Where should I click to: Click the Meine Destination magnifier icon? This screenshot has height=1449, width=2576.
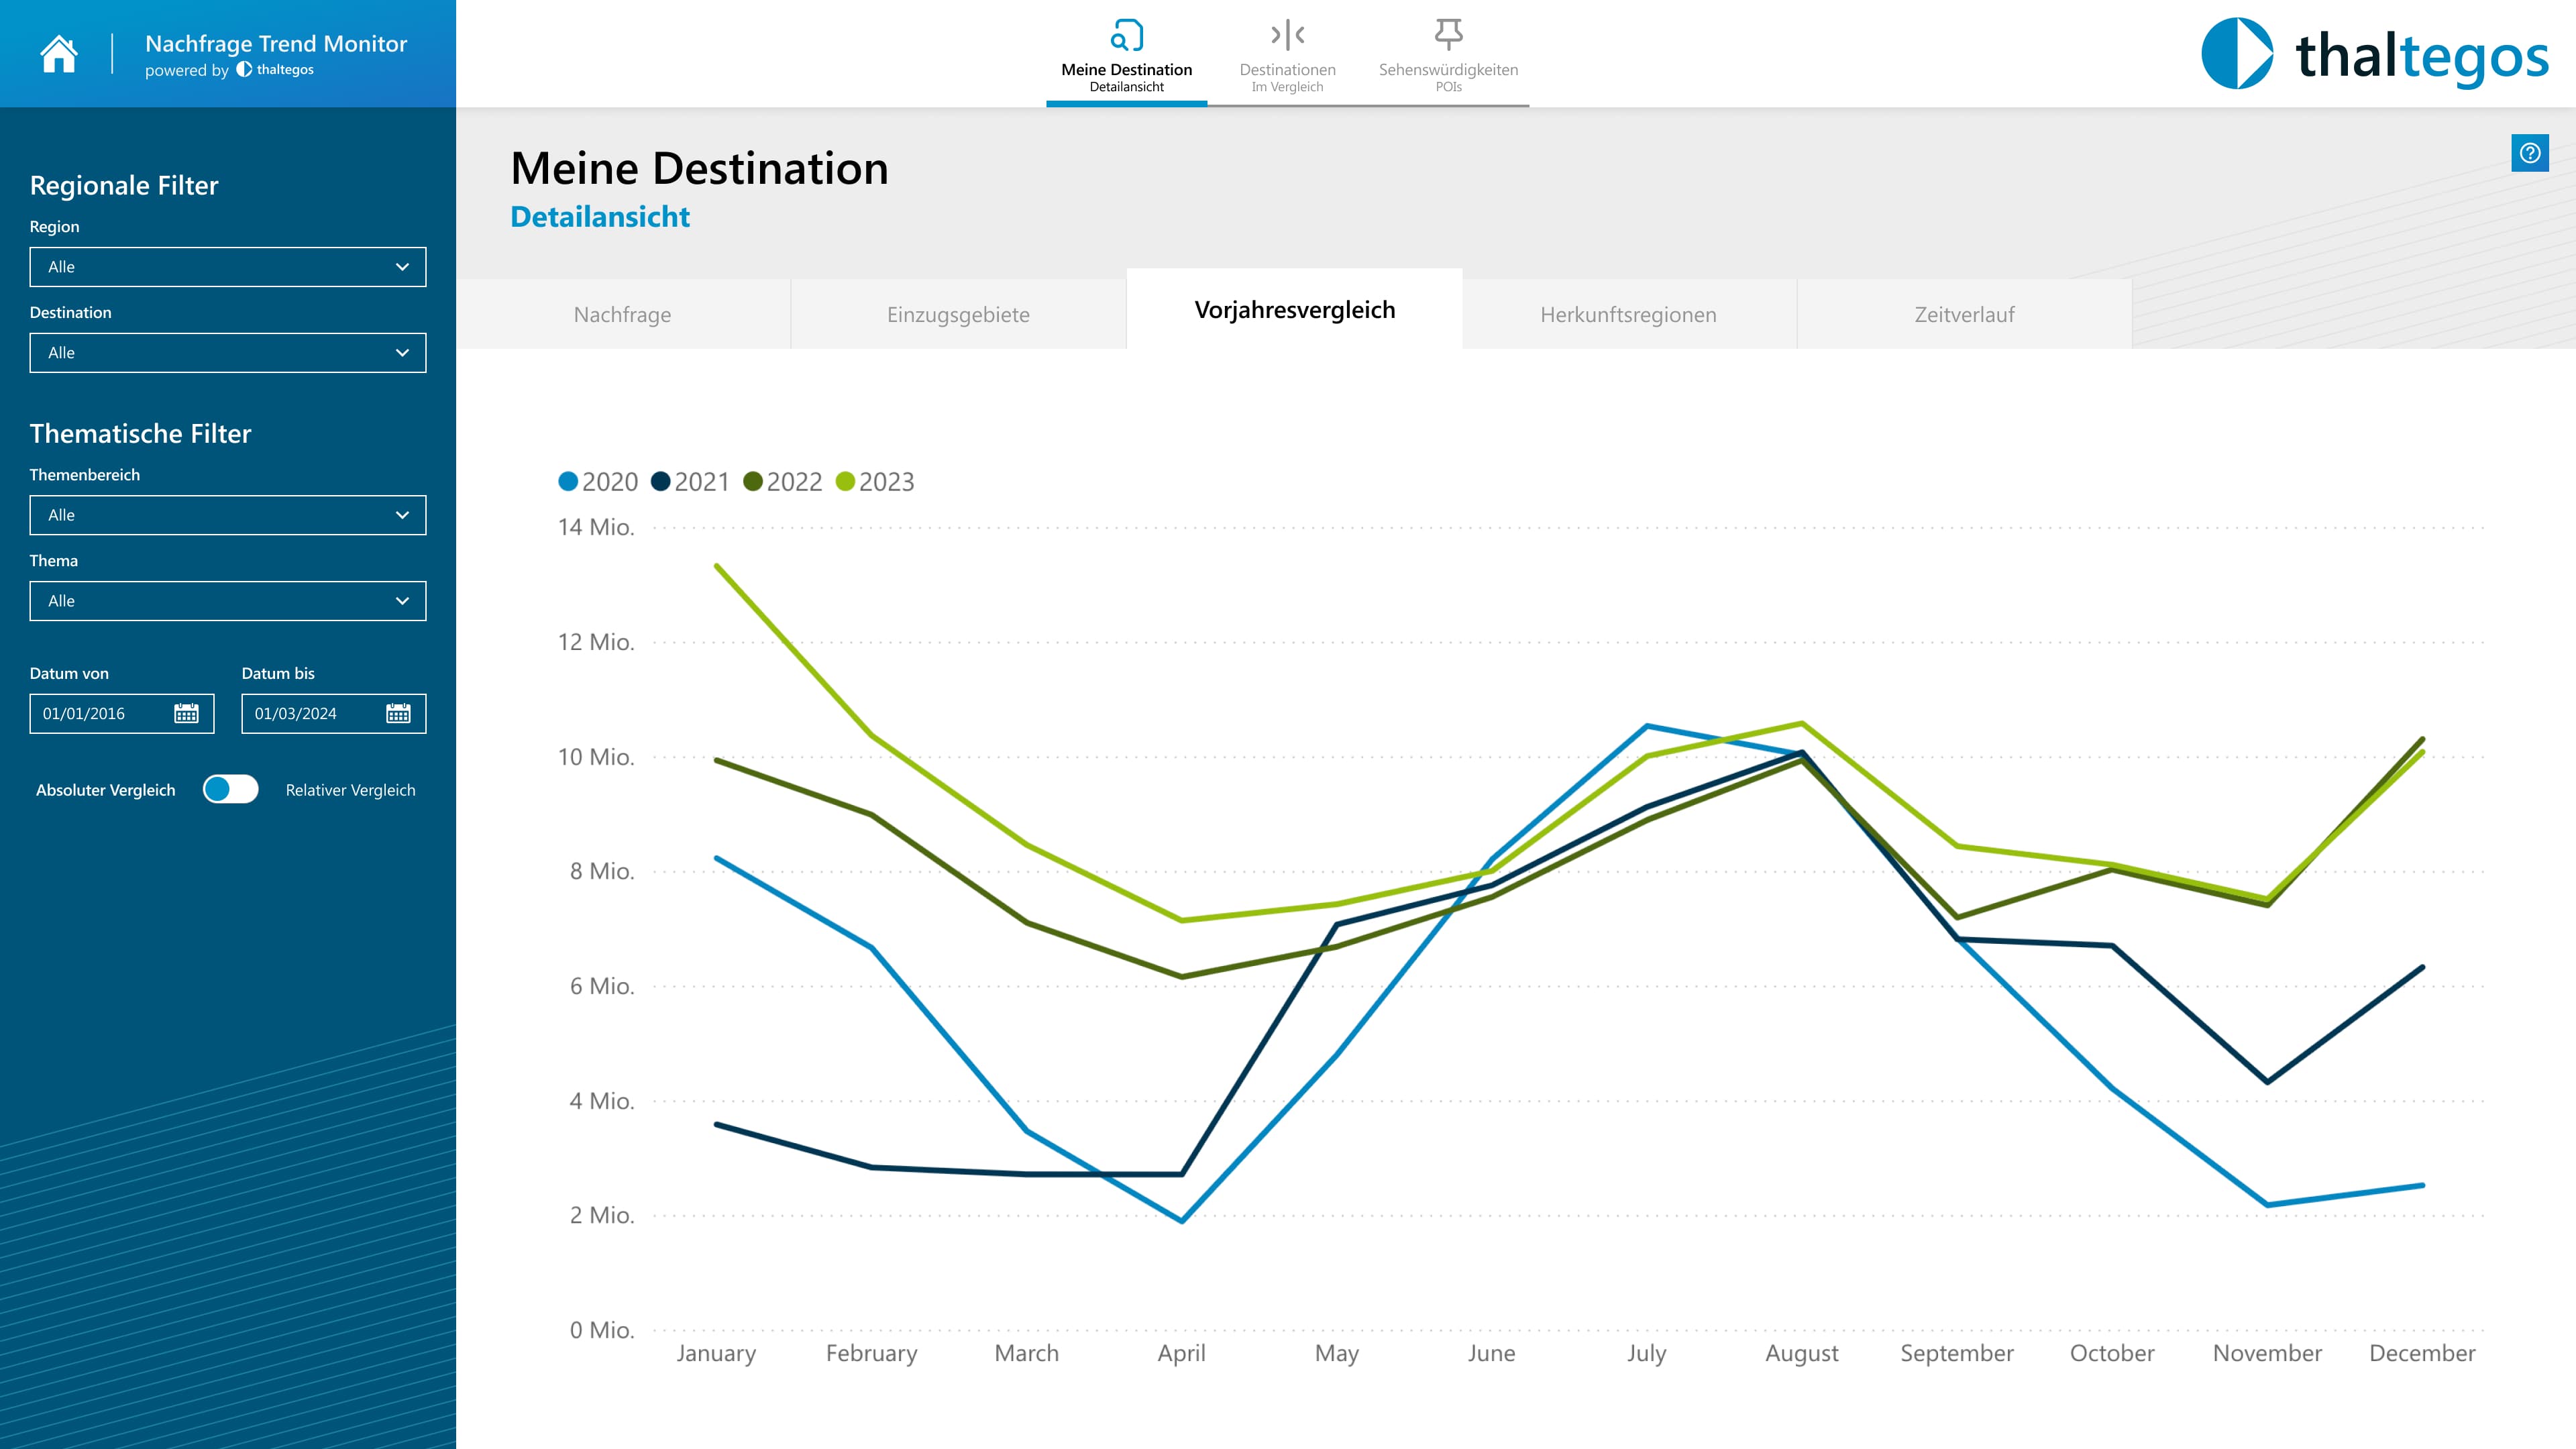[x=1126, y=35]
